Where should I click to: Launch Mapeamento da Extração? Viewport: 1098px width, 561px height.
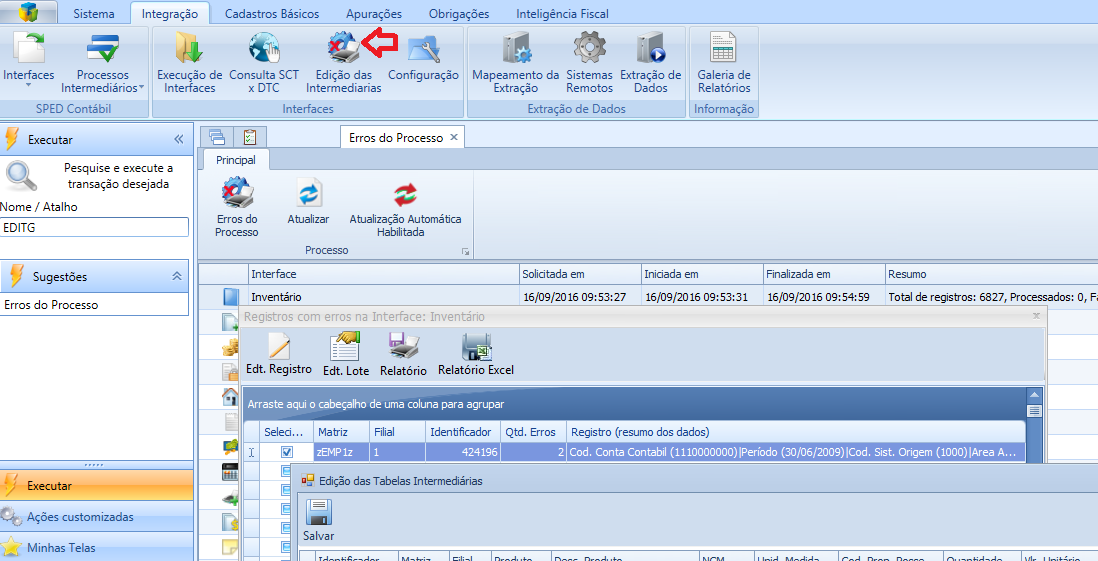[515, 63]
